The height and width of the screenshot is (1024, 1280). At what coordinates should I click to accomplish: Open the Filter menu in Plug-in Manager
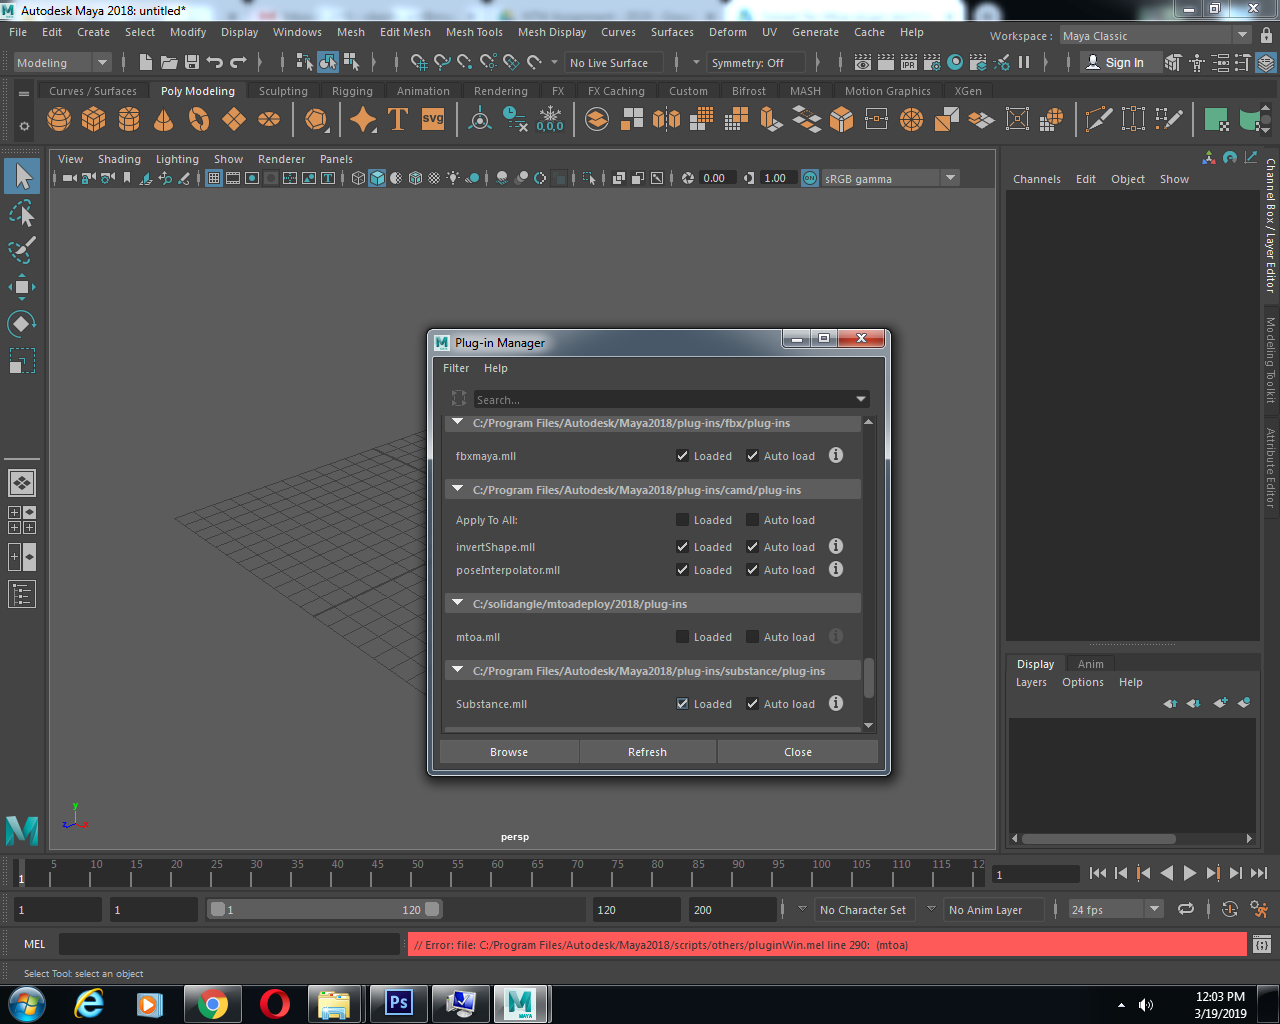point(456,368)
